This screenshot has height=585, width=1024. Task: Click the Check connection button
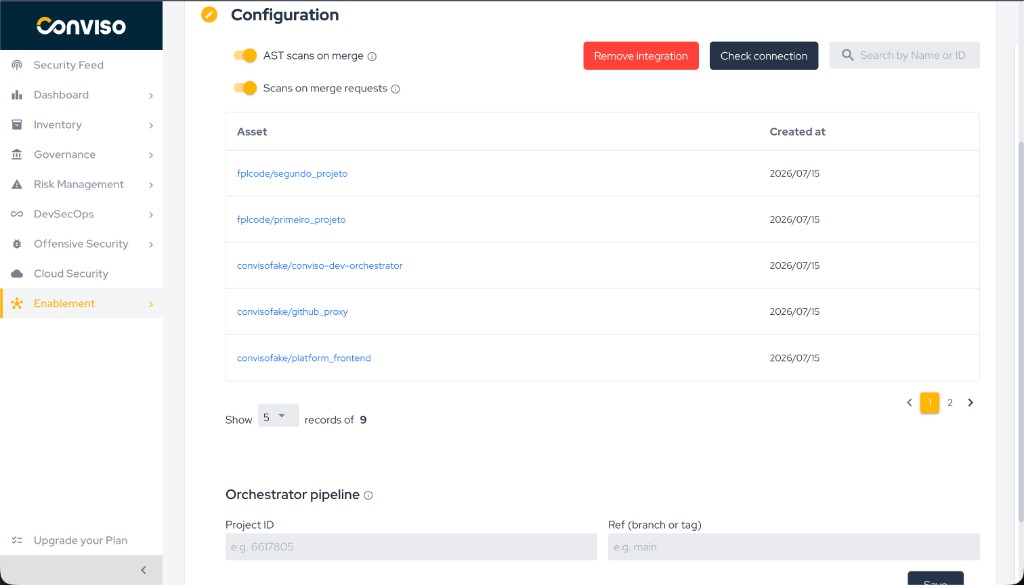763,56
